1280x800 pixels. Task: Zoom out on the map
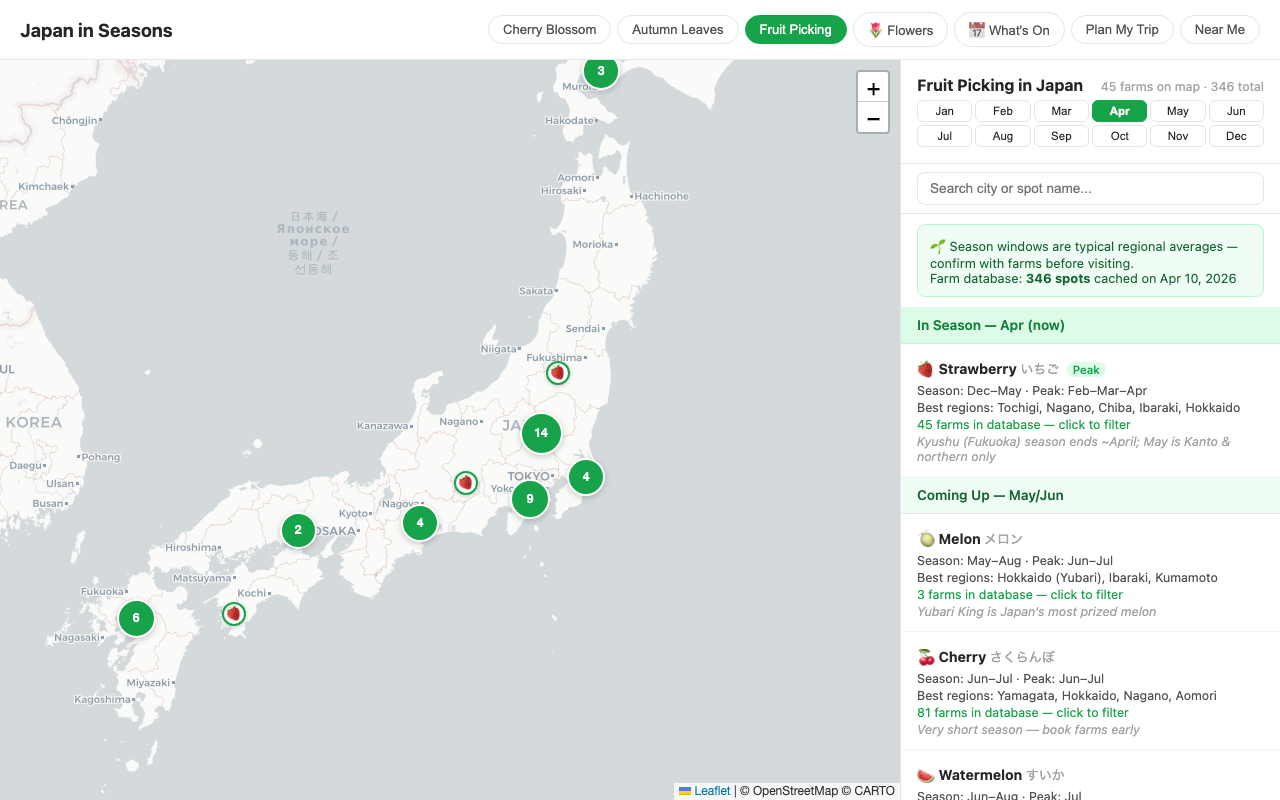click(x=873, y=118)
